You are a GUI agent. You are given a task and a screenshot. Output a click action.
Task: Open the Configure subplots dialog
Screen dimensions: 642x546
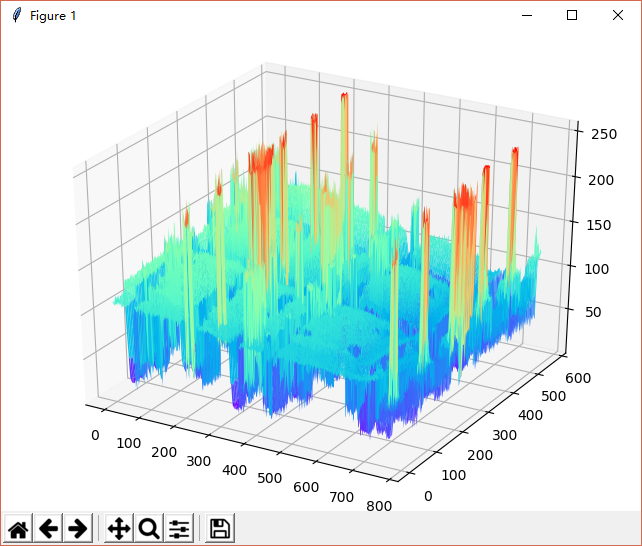tap(179, 528)
